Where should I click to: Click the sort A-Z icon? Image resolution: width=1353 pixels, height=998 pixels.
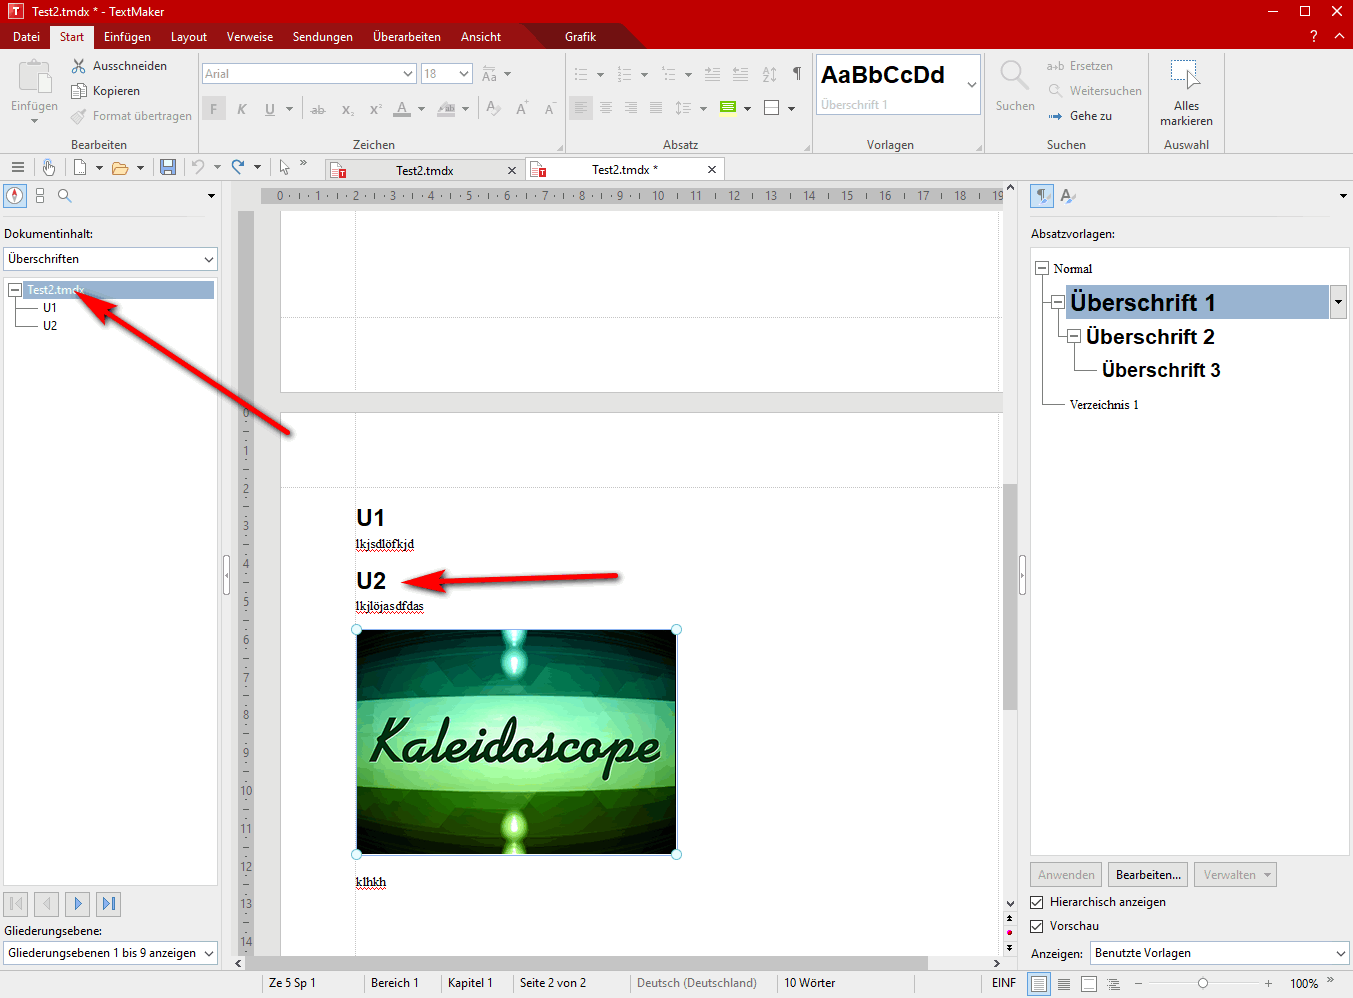pos(769,74)
